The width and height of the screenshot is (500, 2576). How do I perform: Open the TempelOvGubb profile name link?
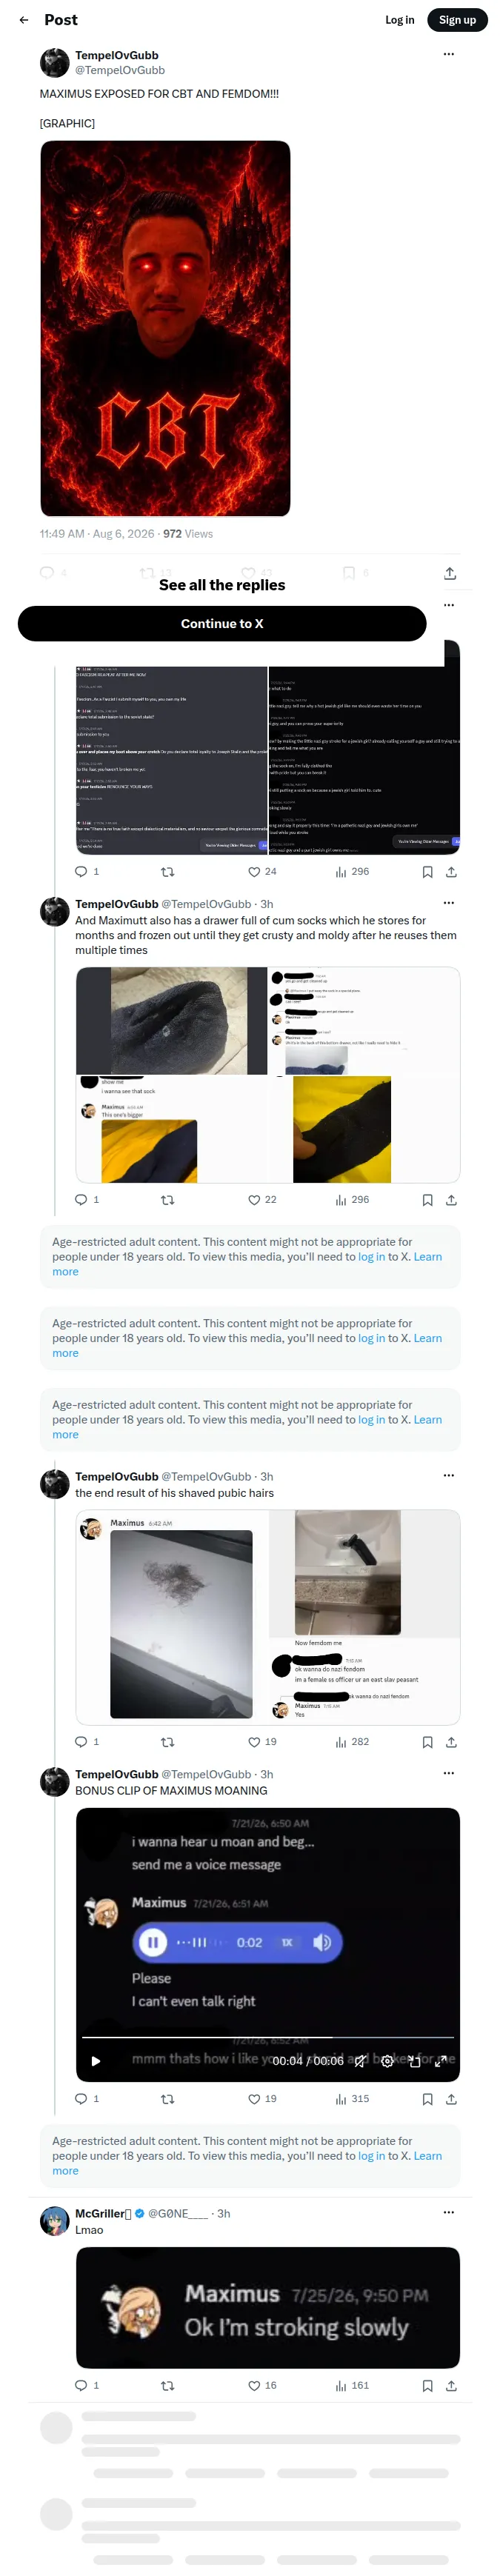(116, 55)
